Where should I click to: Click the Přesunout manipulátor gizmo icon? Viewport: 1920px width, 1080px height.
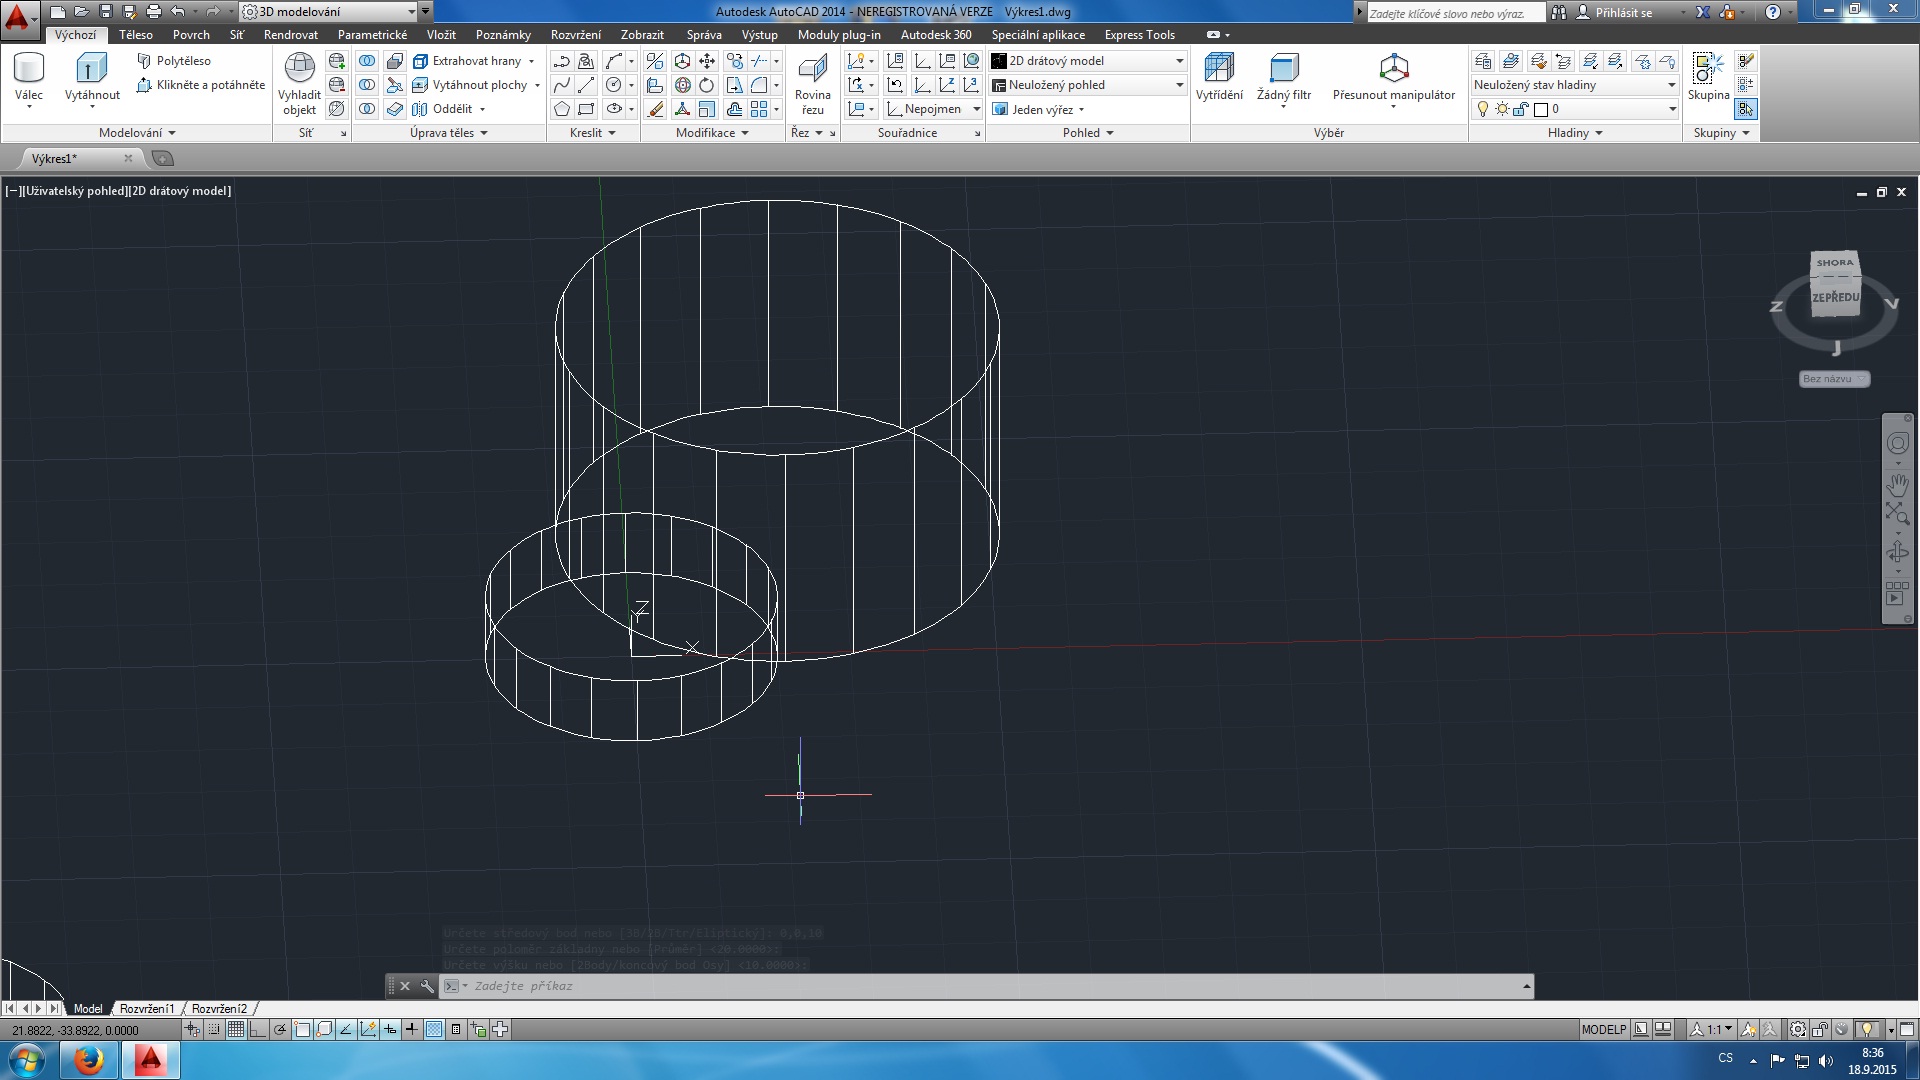[1393, 69]
